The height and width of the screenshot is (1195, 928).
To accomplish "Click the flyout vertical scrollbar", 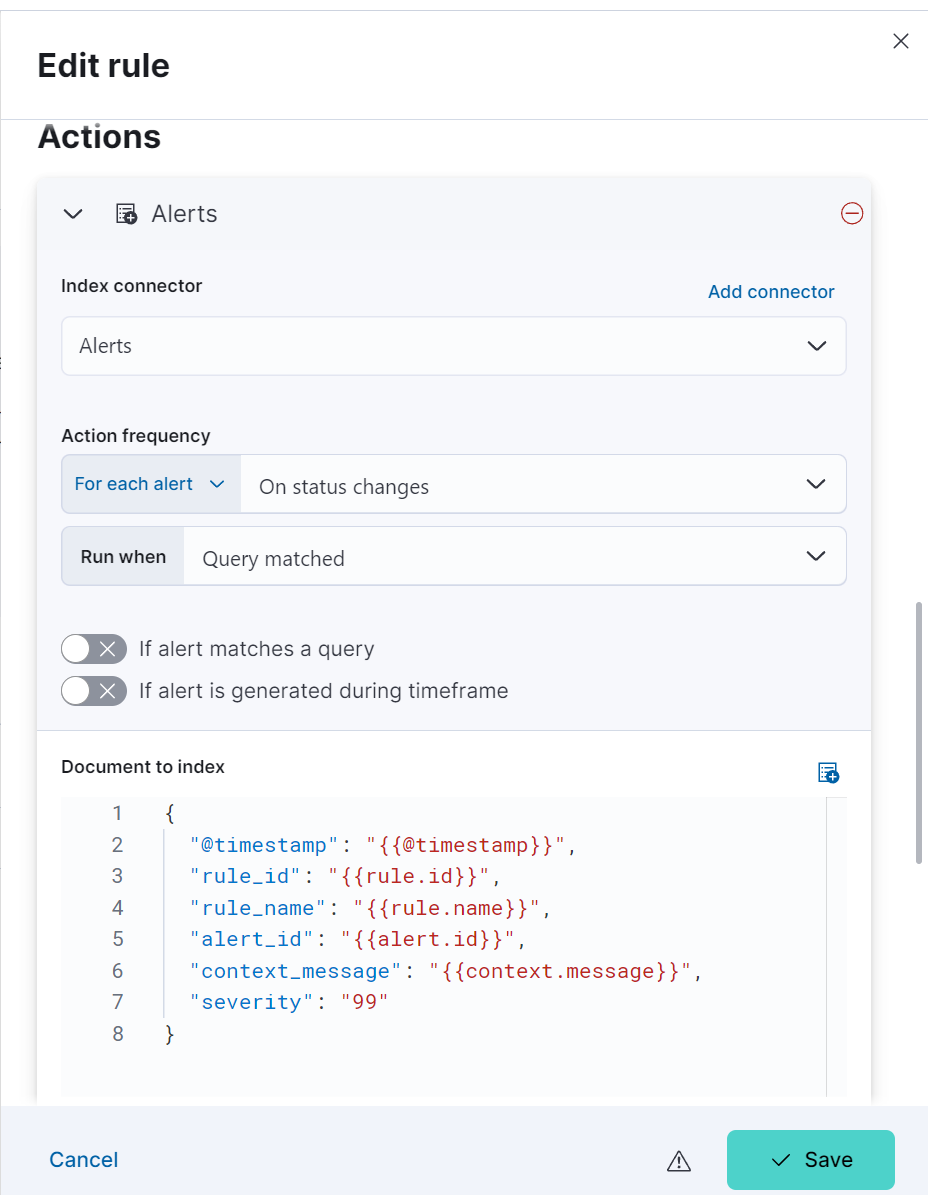I will point(919,732).
